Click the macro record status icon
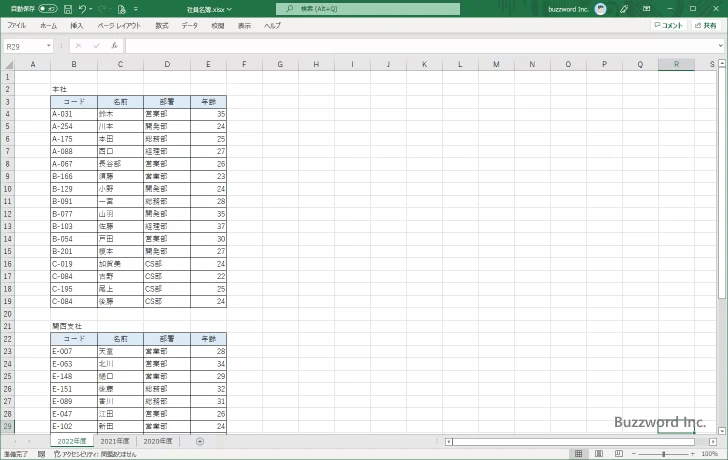Viewport: 728px width, 460px height. tap(41, 454)
